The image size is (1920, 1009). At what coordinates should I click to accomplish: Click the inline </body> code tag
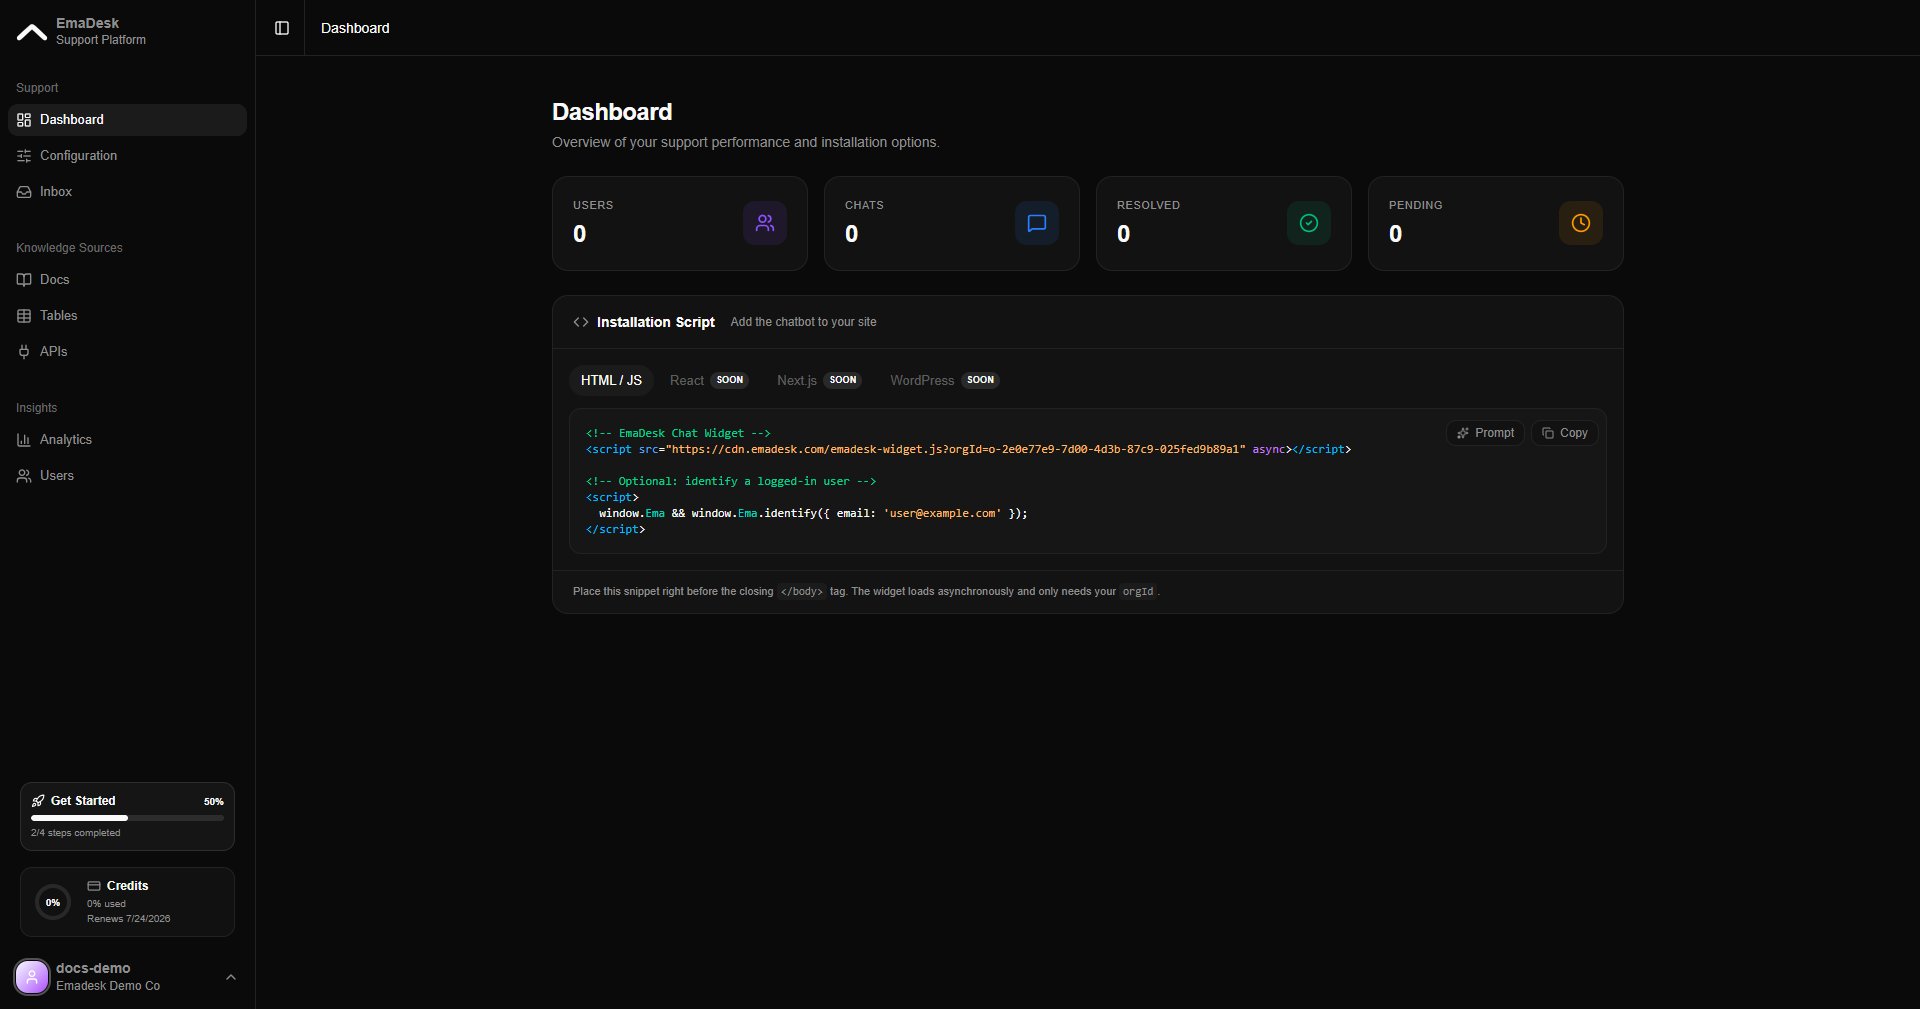(x=802, y=592)
